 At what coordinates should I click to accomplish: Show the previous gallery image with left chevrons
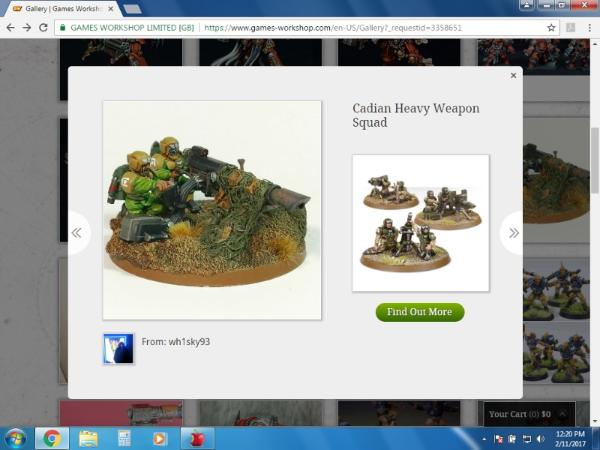77,233
